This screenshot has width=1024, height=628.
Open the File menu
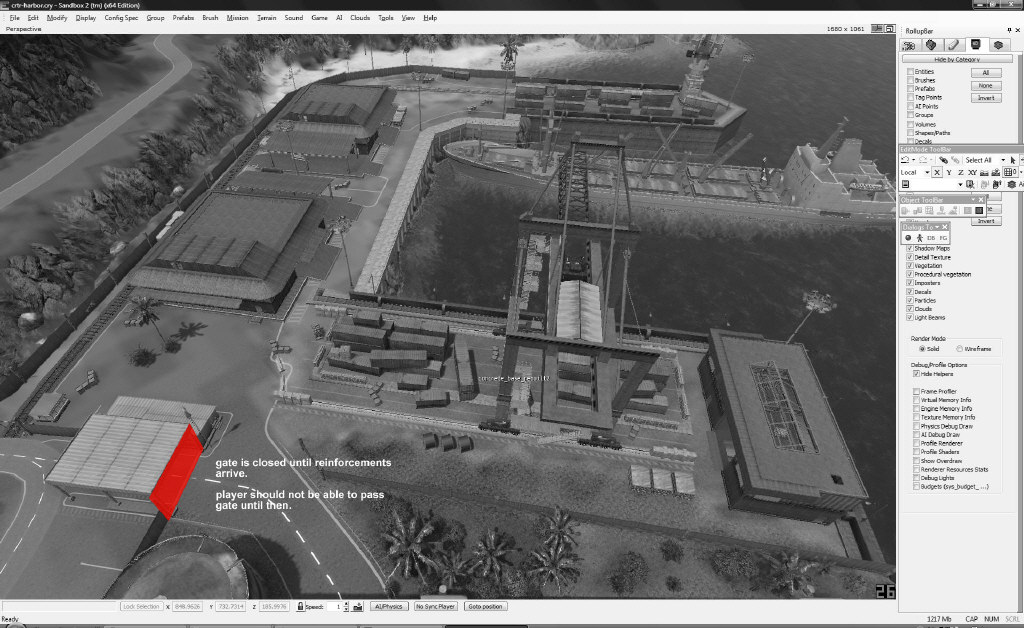pyautogui.click(x=14, y=18)
